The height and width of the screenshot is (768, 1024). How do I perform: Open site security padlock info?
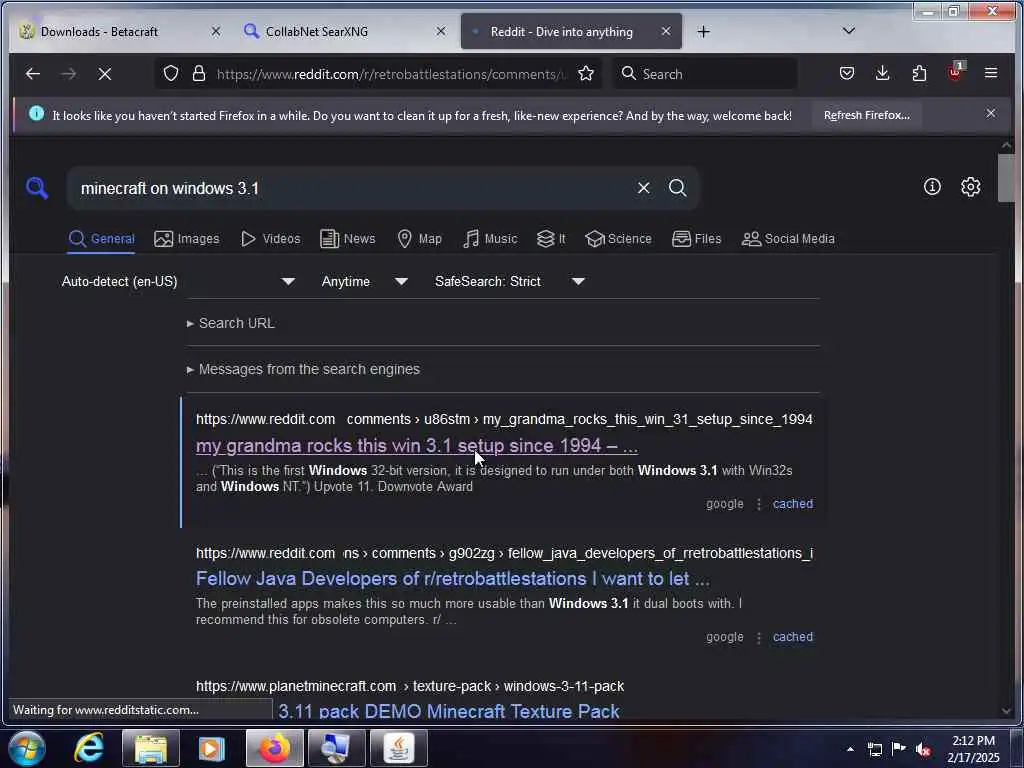tap(199, 74)
